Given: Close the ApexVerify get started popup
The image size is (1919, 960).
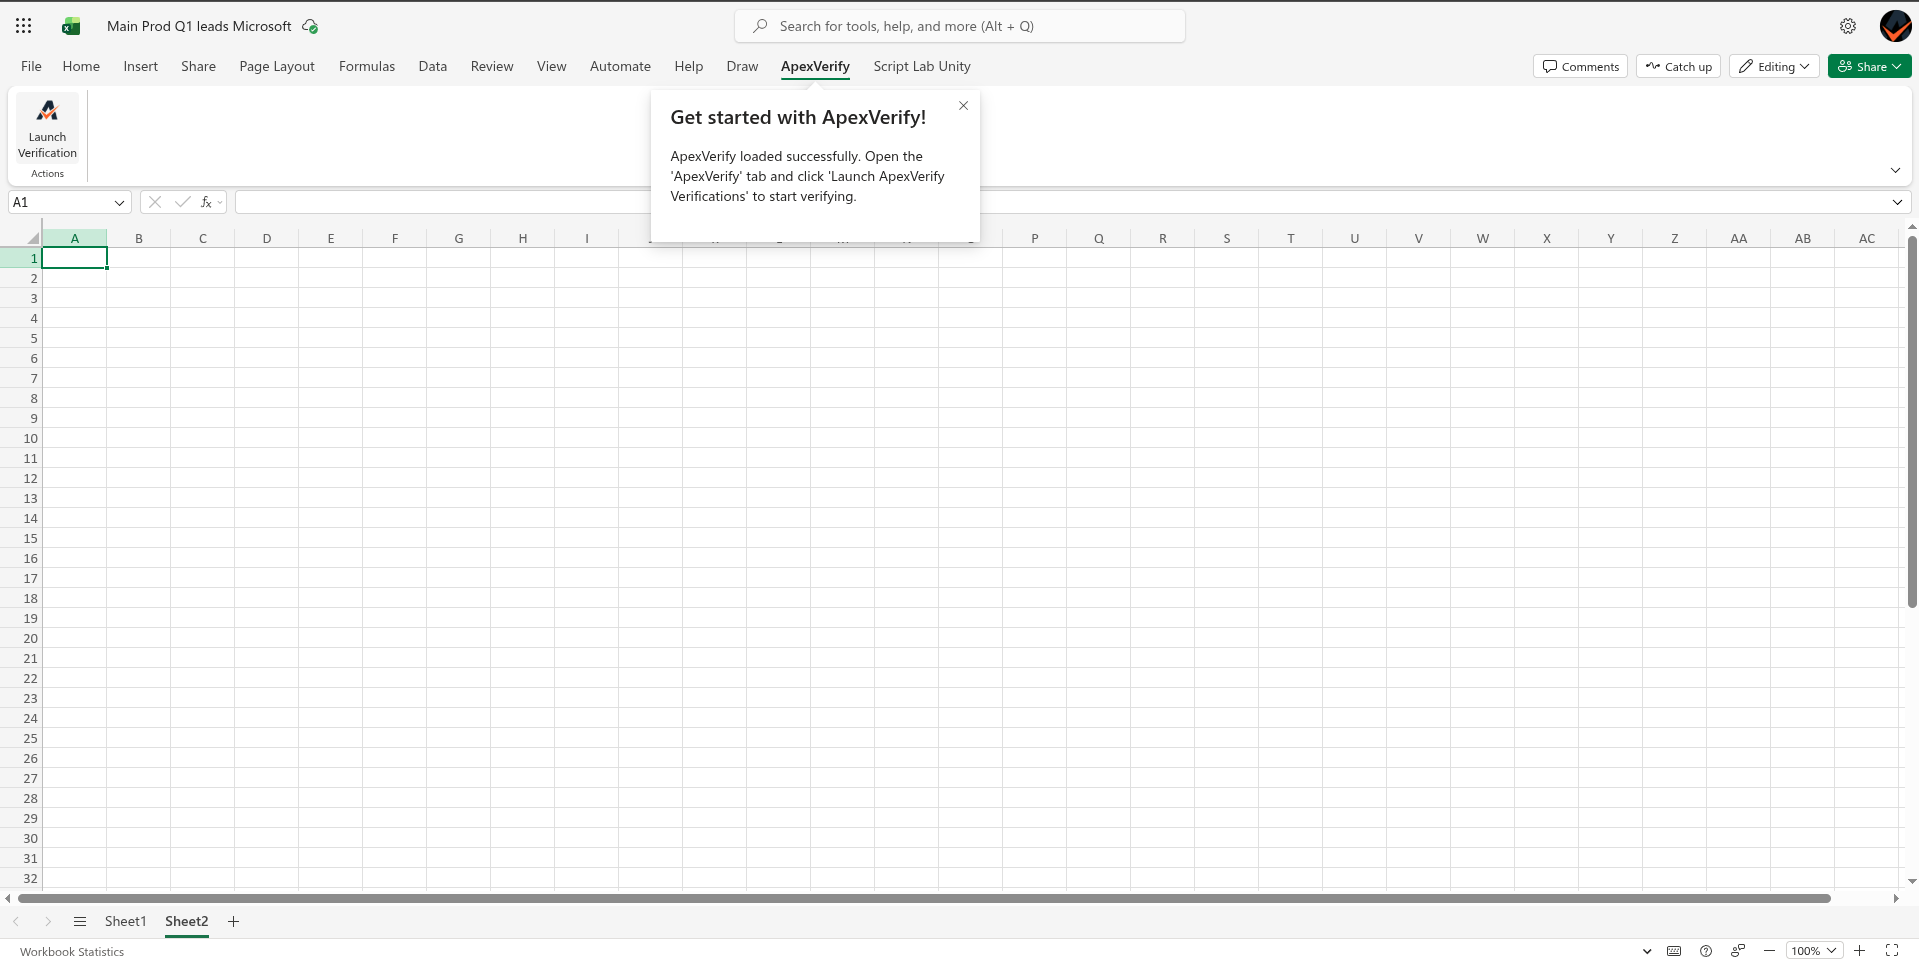Looking at the screenshot, I should (963, 106).
